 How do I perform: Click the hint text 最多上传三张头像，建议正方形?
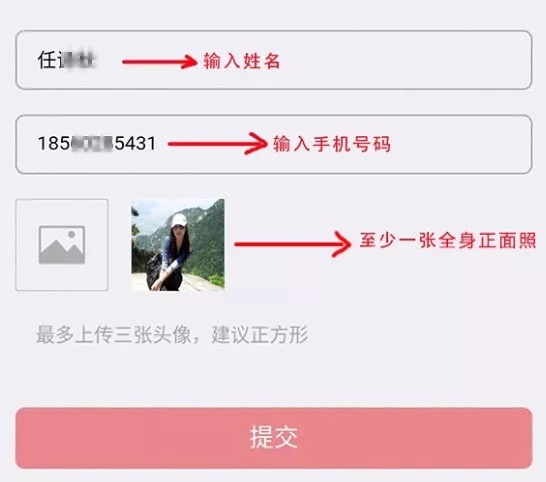[x=172, y=335]
